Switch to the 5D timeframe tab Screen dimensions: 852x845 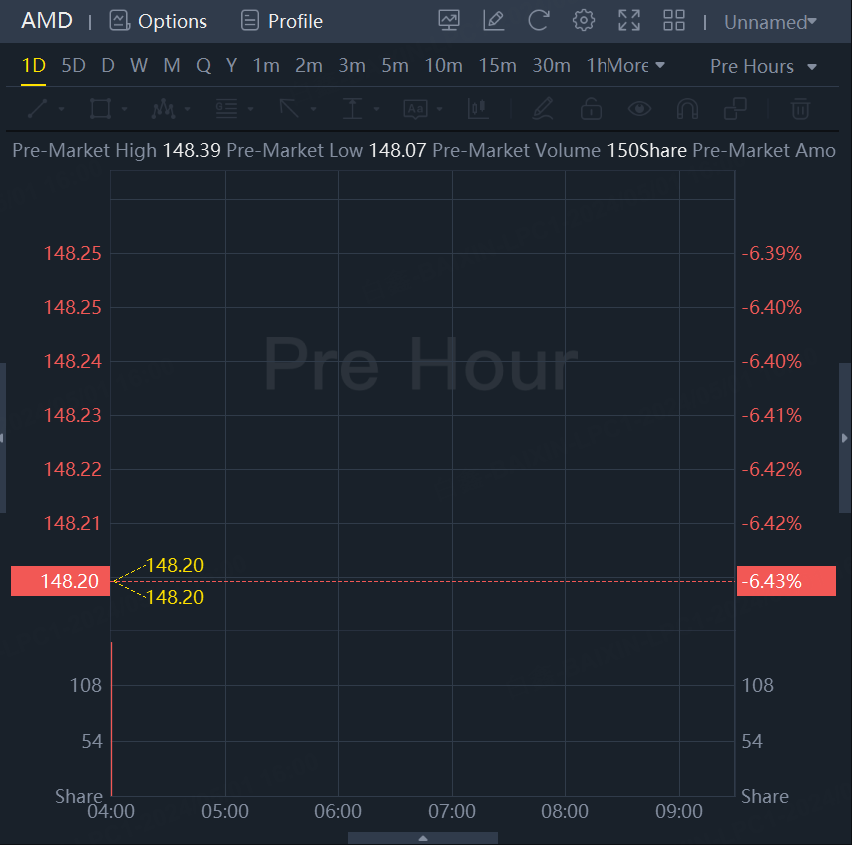click(73, 66)
